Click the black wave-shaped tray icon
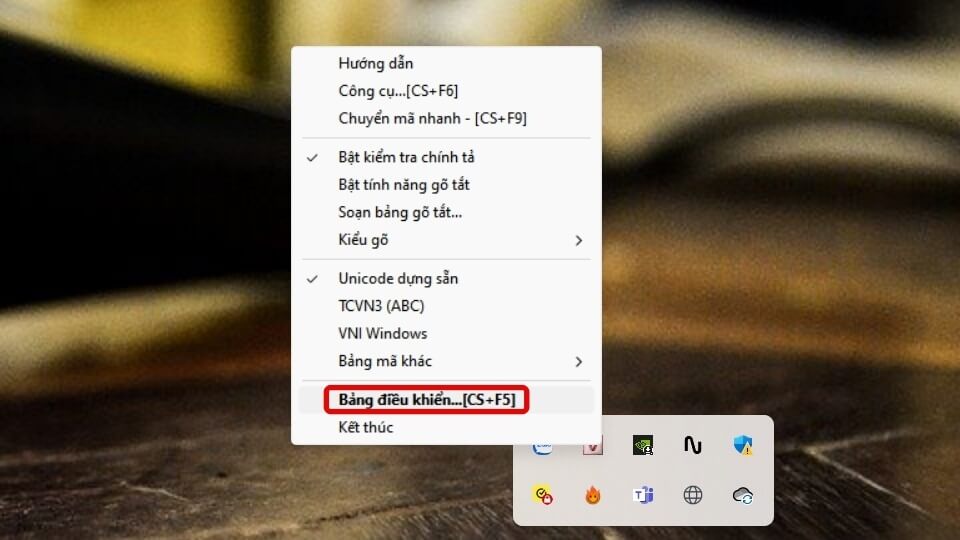 coord(692,445)
